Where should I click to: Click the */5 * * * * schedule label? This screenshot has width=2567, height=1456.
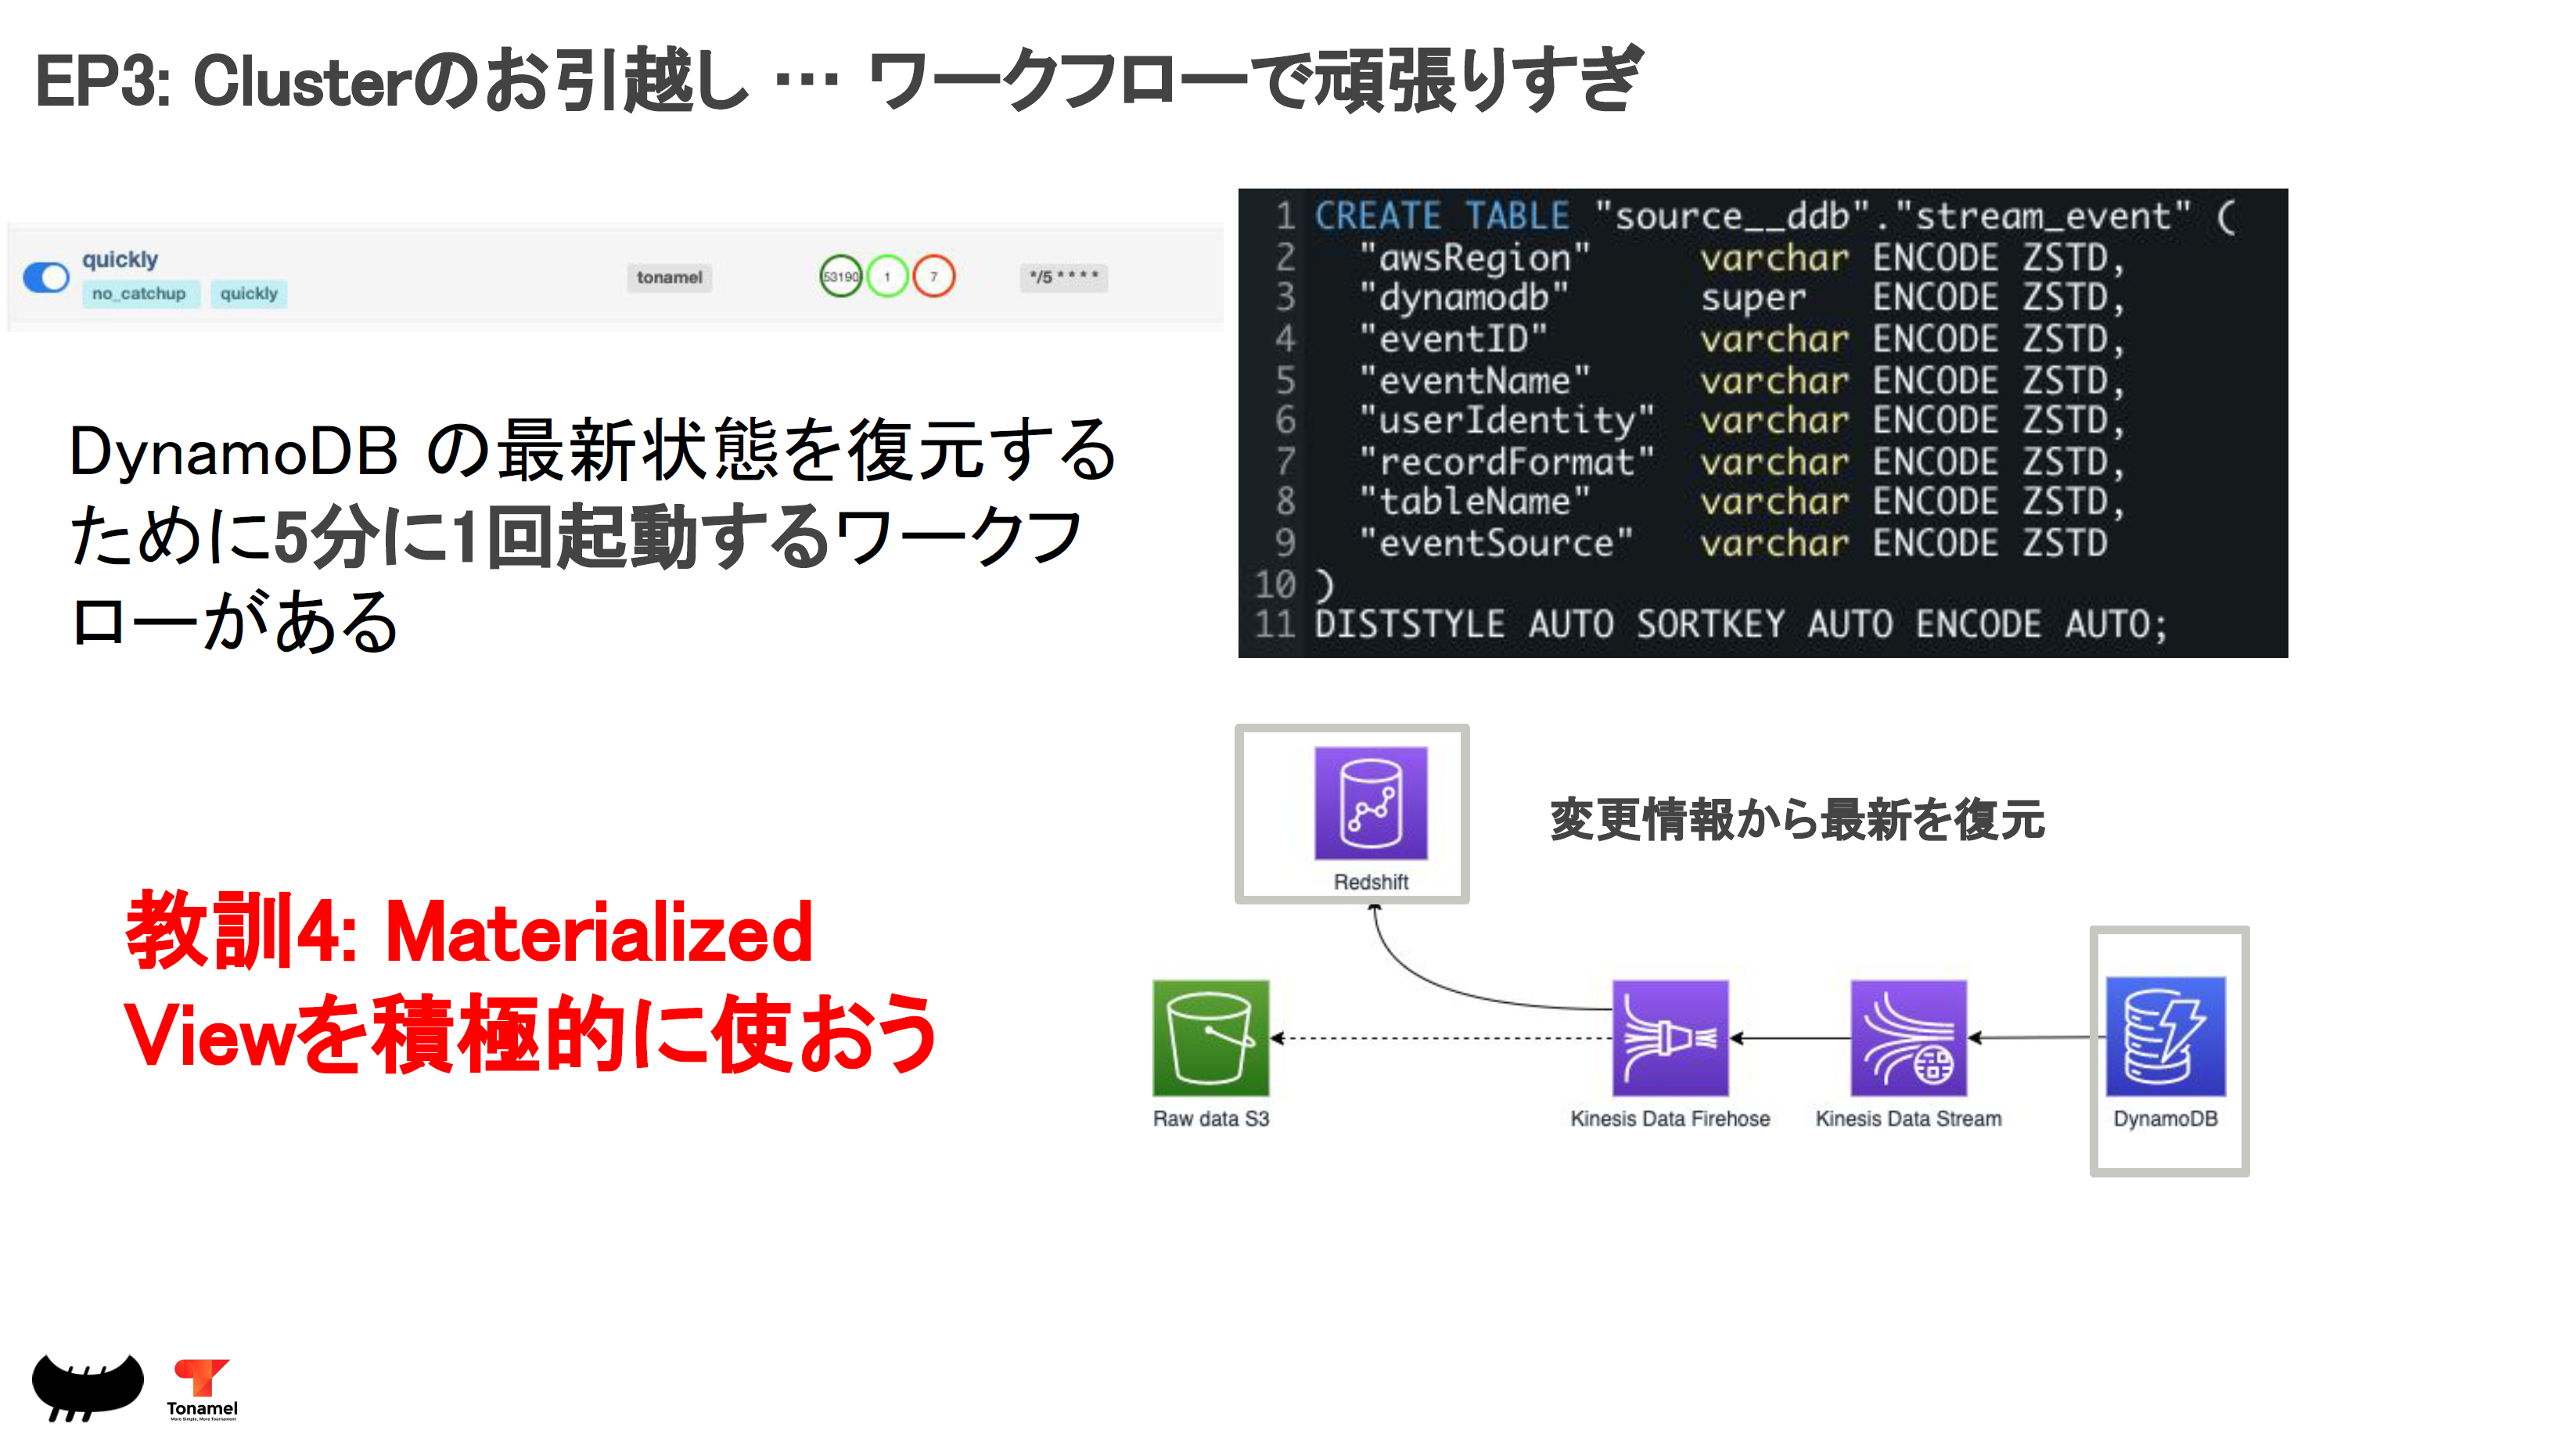pos(1063,277)
